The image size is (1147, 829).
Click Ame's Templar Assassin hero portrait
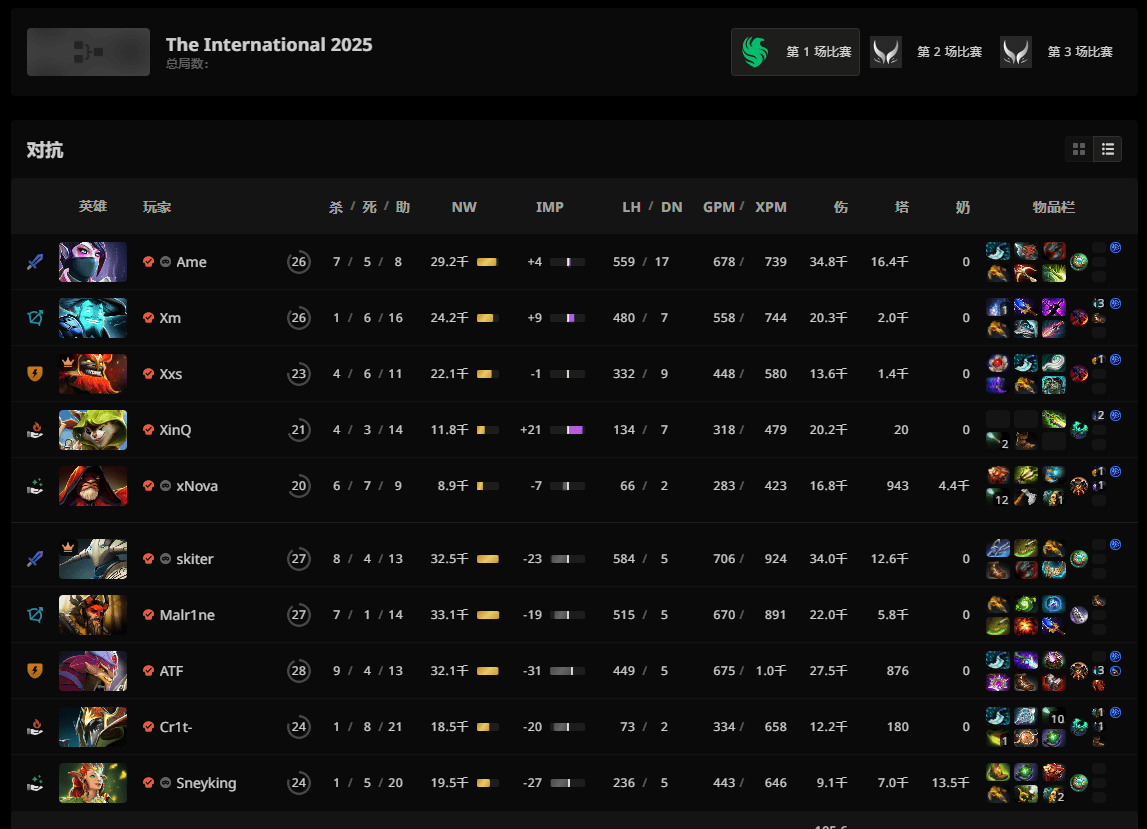(93, 262)
